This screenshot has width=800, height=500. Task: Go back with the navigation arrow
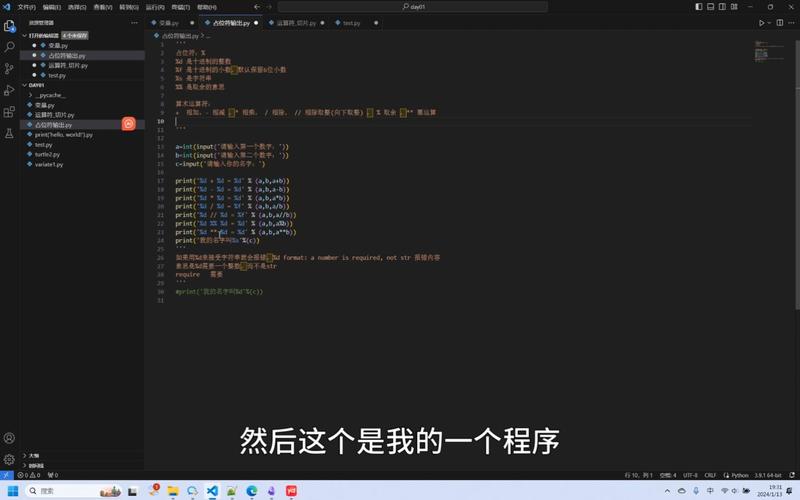[x=257, y=7]
